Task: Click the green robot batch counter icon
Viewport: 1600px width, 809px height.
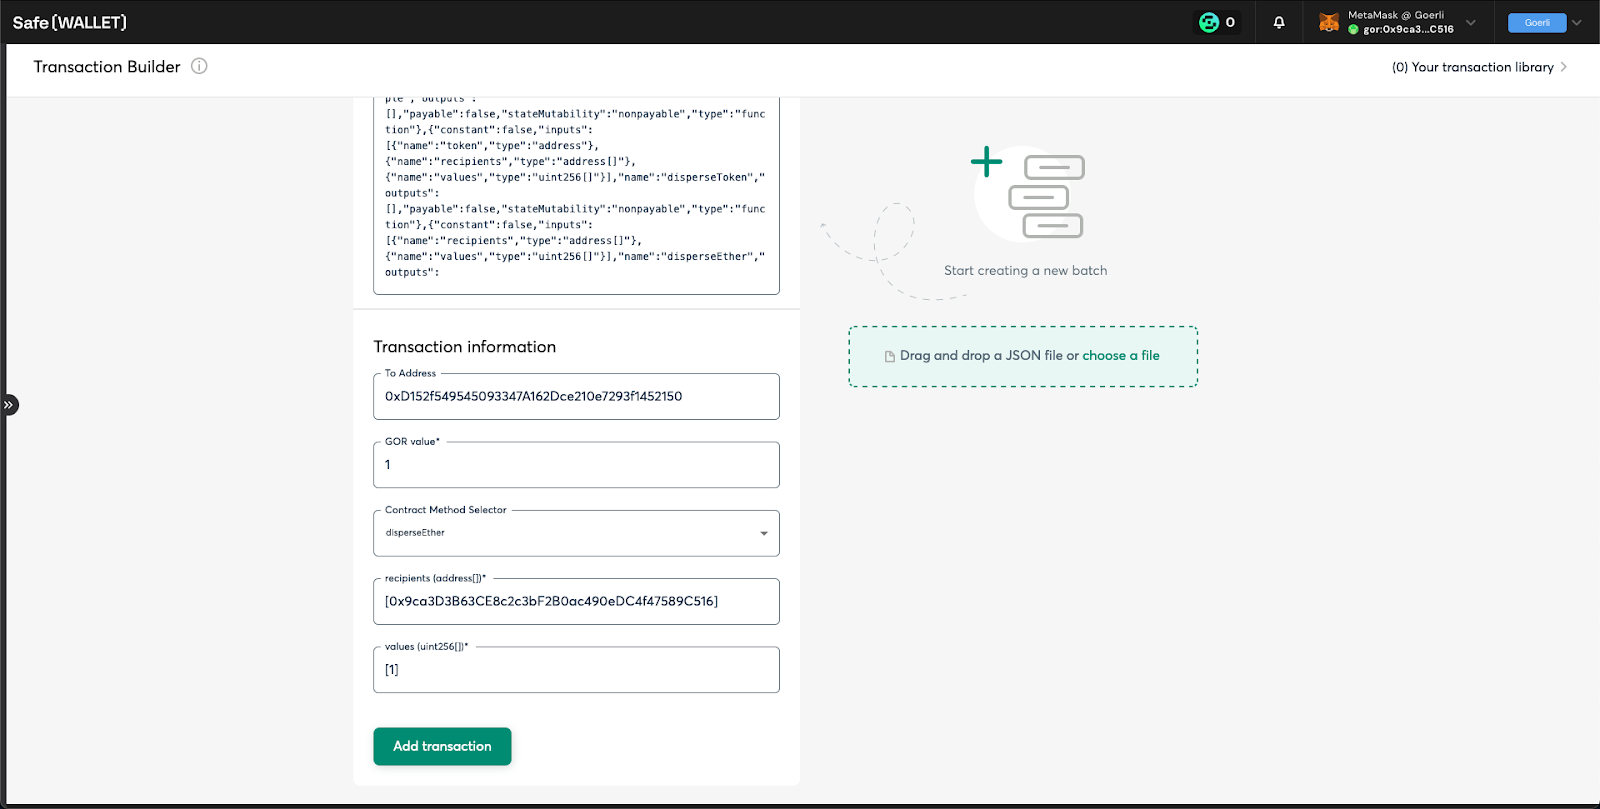Action: click(1209, 22)
